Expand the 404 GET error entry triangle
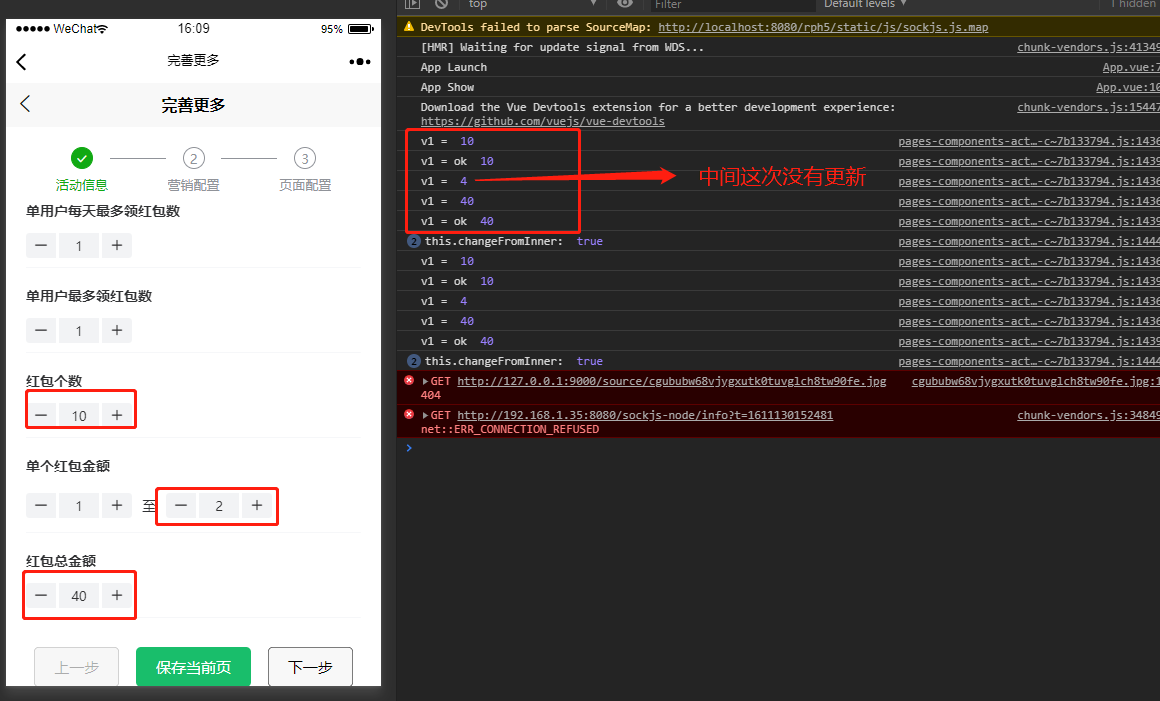1160x701 pixels. point(425,382)
